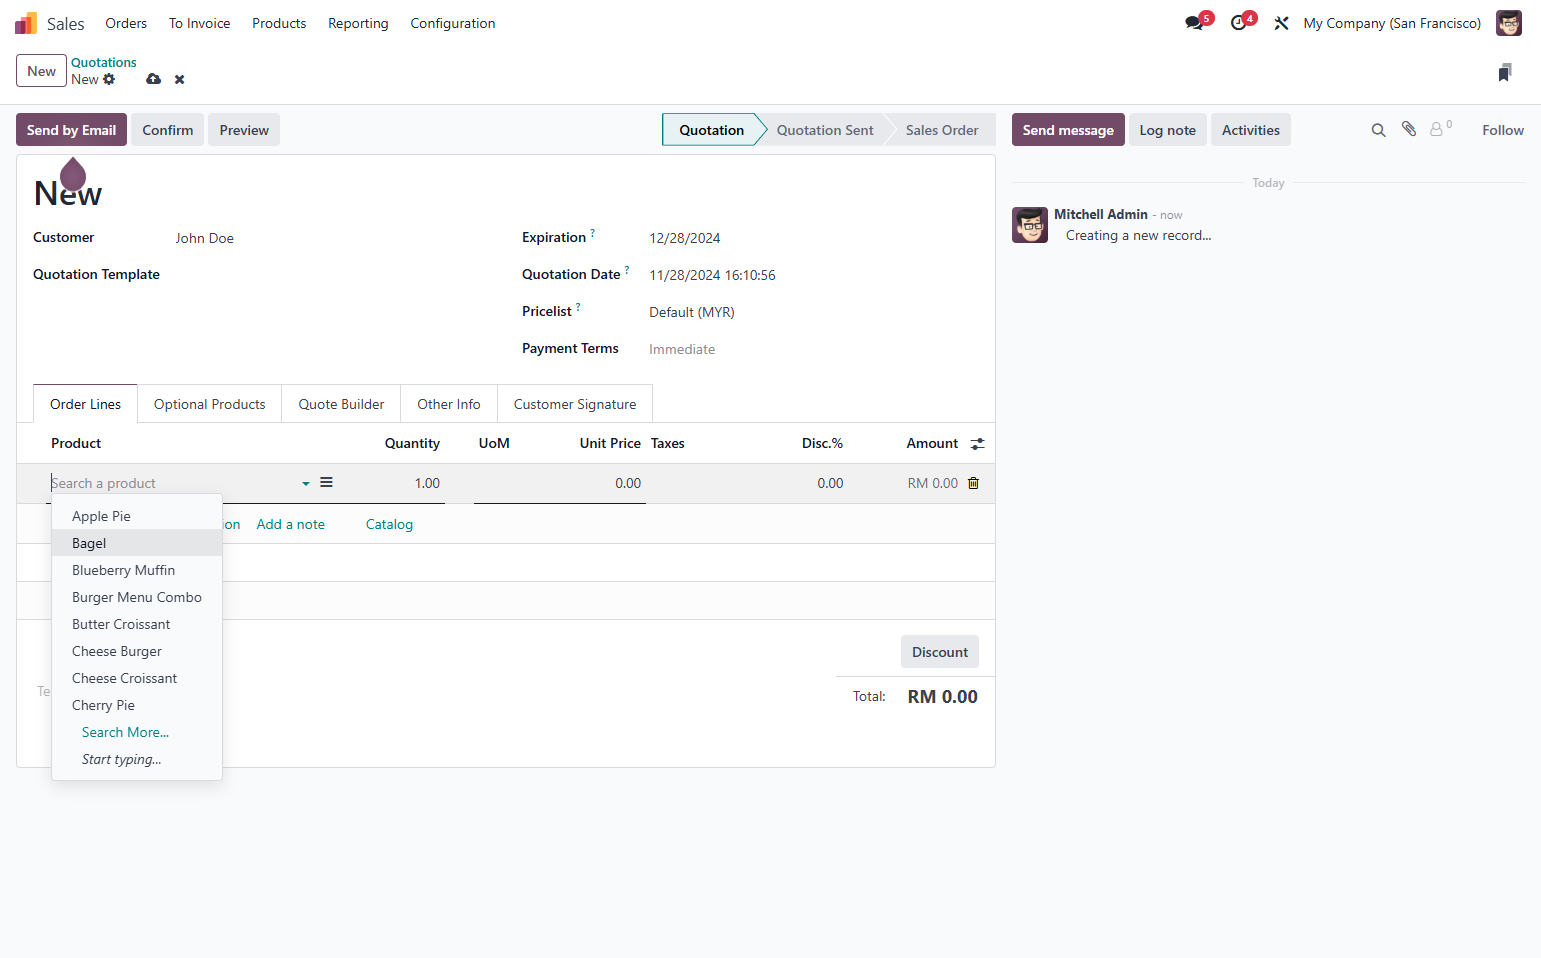Open the debug tools icon

coord(1281,23)
